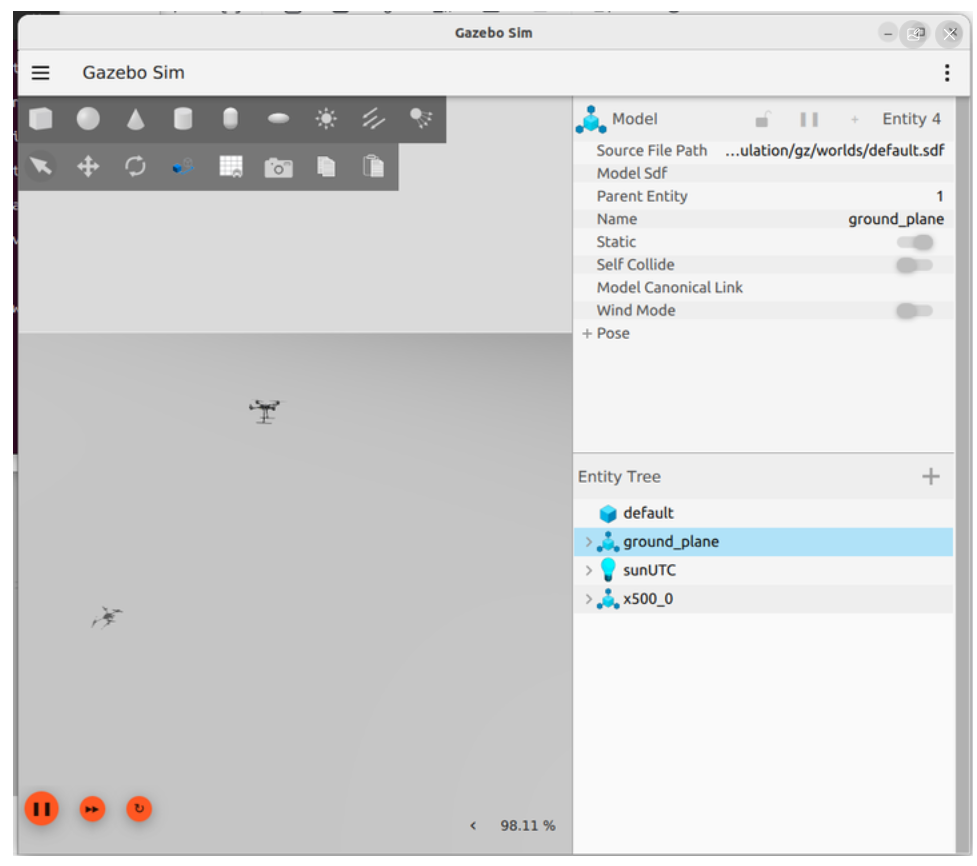
Task: Select the translate (move) tool
Action: [88, 166]
